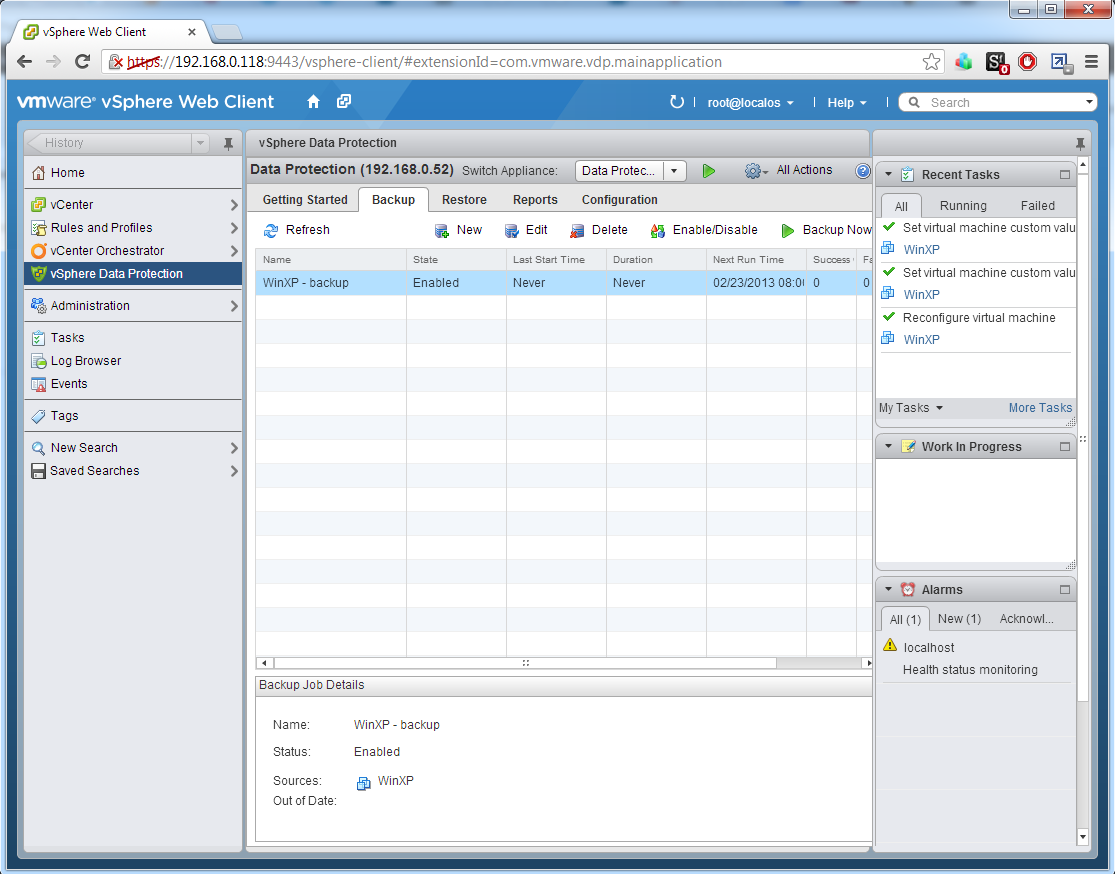The height and width of the screenshot is (874, 1115).
Task: Click the Delete backup job icon
Action: click(577, 230)
